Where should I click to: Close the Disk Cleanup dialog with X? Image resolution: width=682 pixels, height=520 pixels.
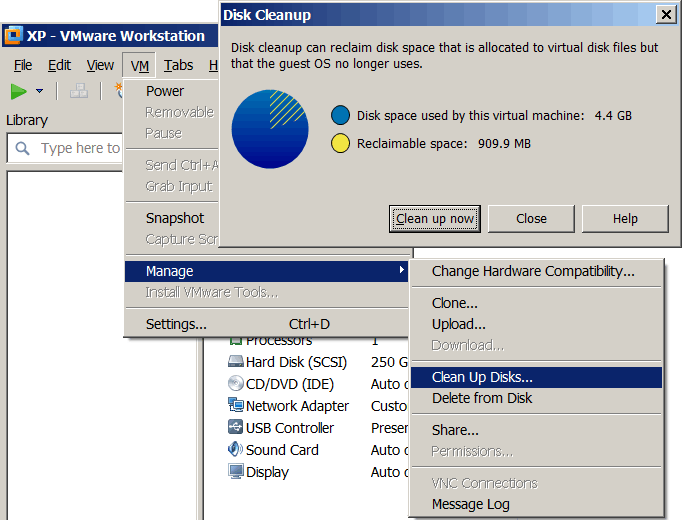666,14
